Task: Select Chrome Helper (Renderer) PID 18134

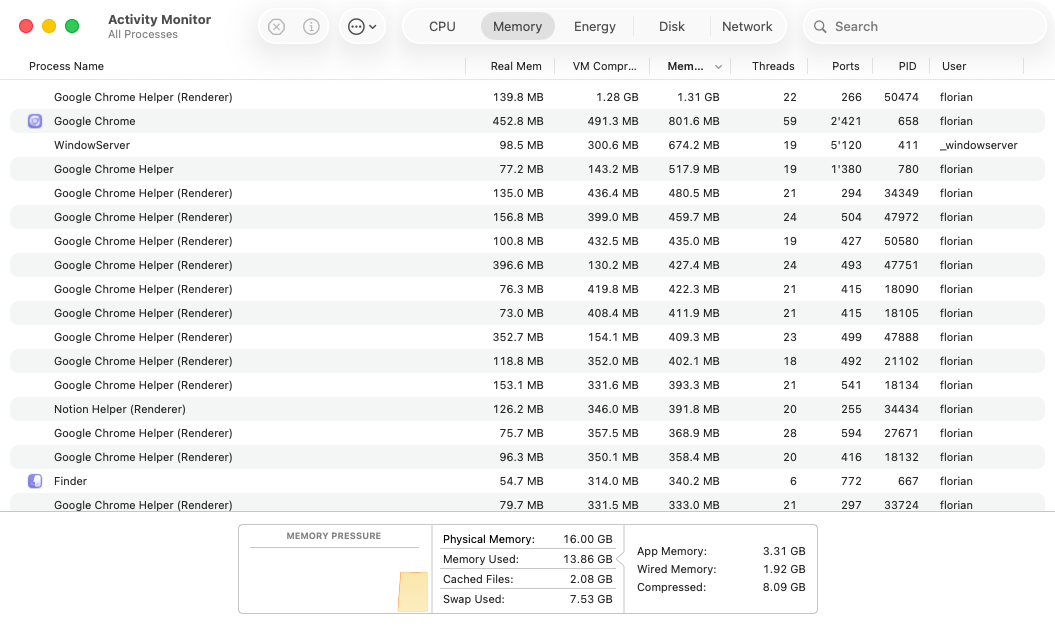Action: 528,385
